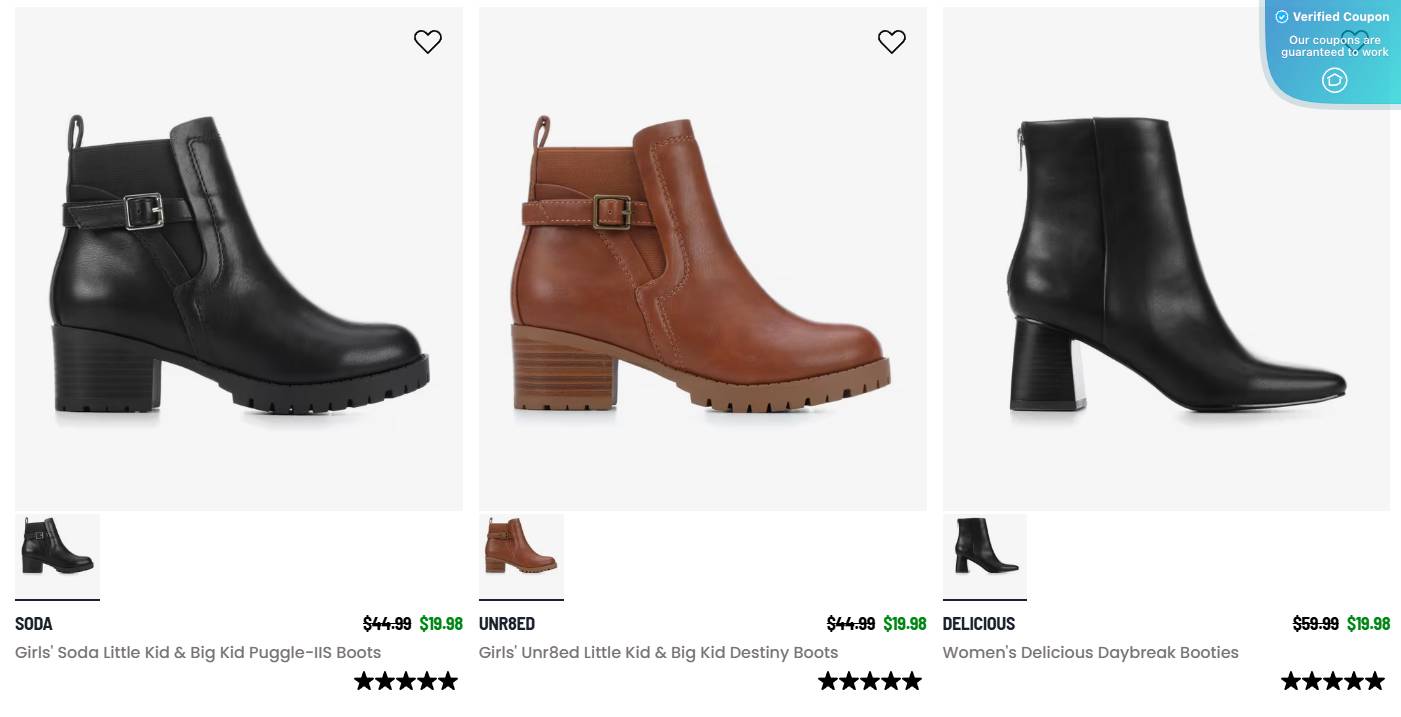Screen dimensions: 1401x717
Task: View star rating for Delicious Daybreak Booties
Action: 1333,682
